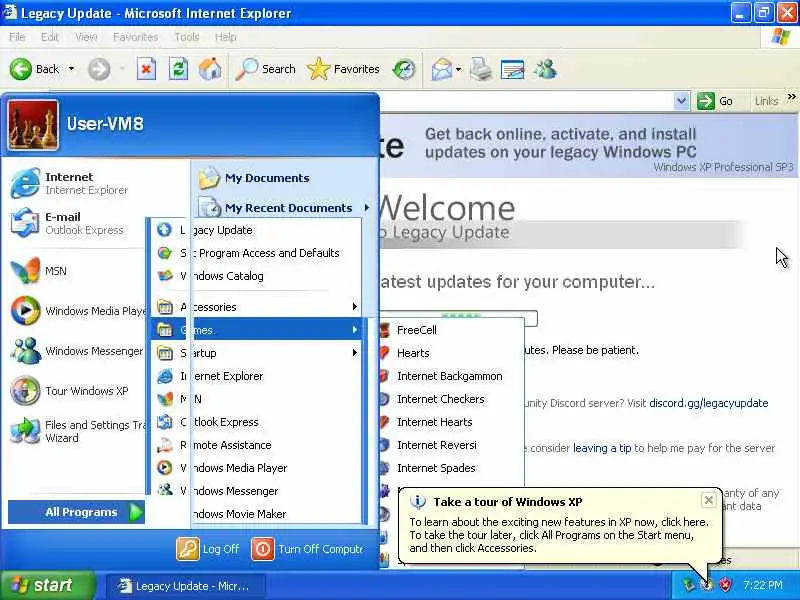
Task: Close the Take a tour balloon
Action: pos(708,500)
